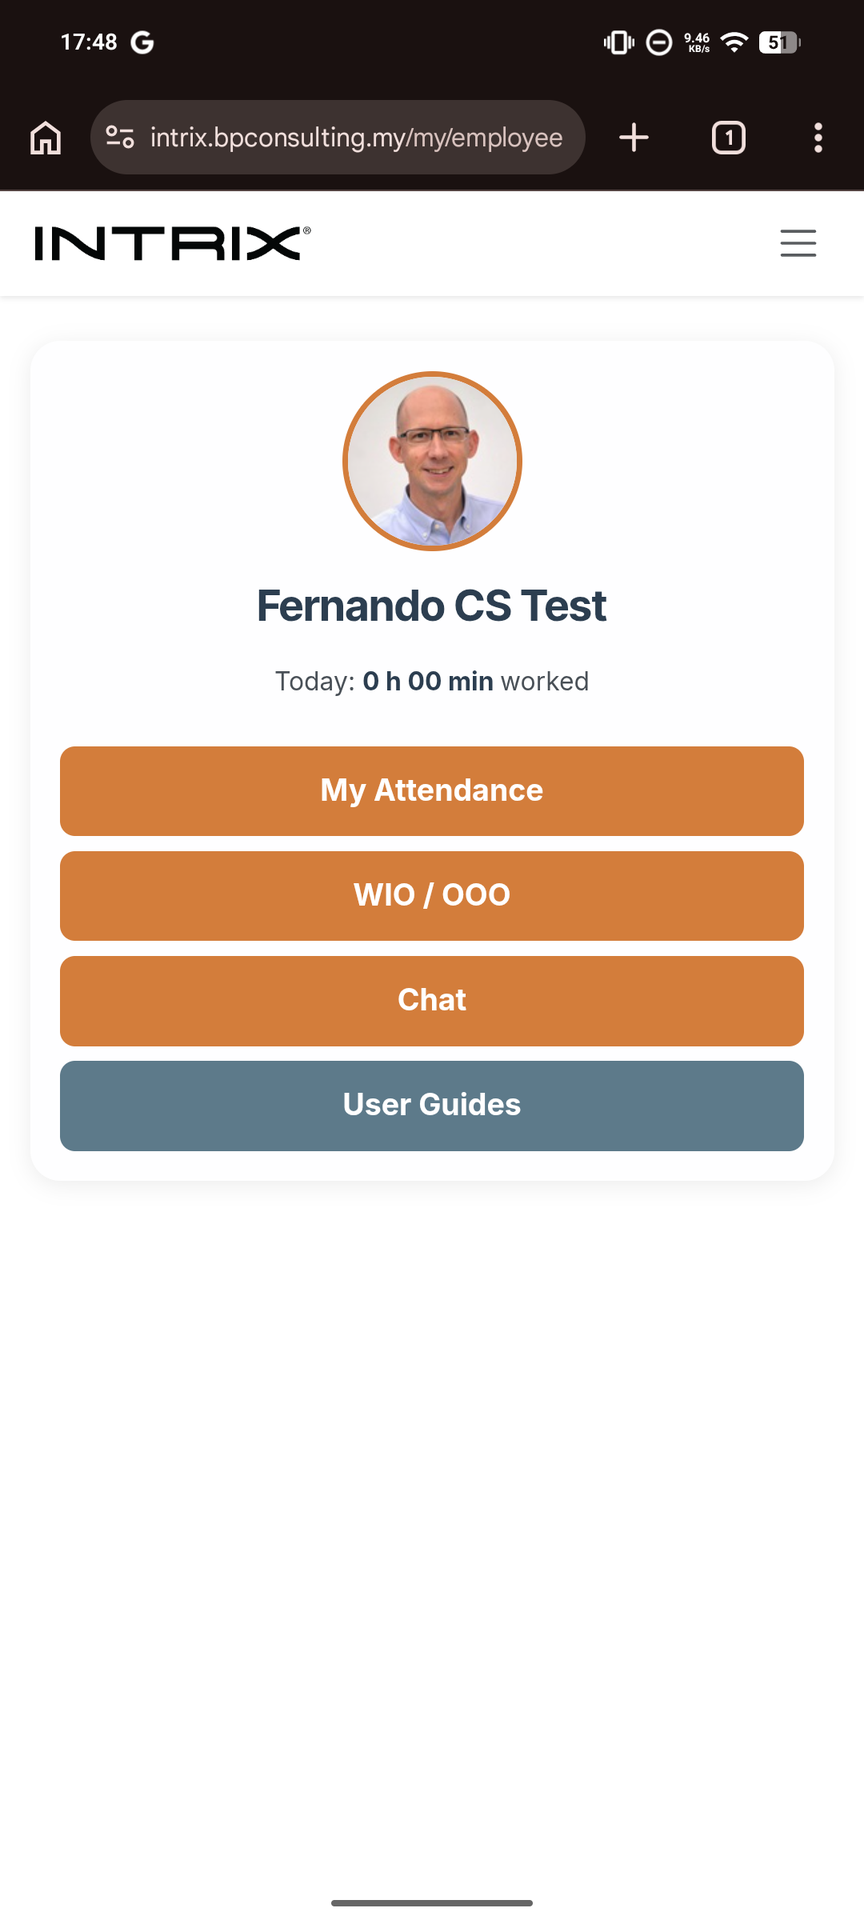Screen dimensions: 864x1920
Task: Open a new tab with plus icon
Action: [634, 138]
